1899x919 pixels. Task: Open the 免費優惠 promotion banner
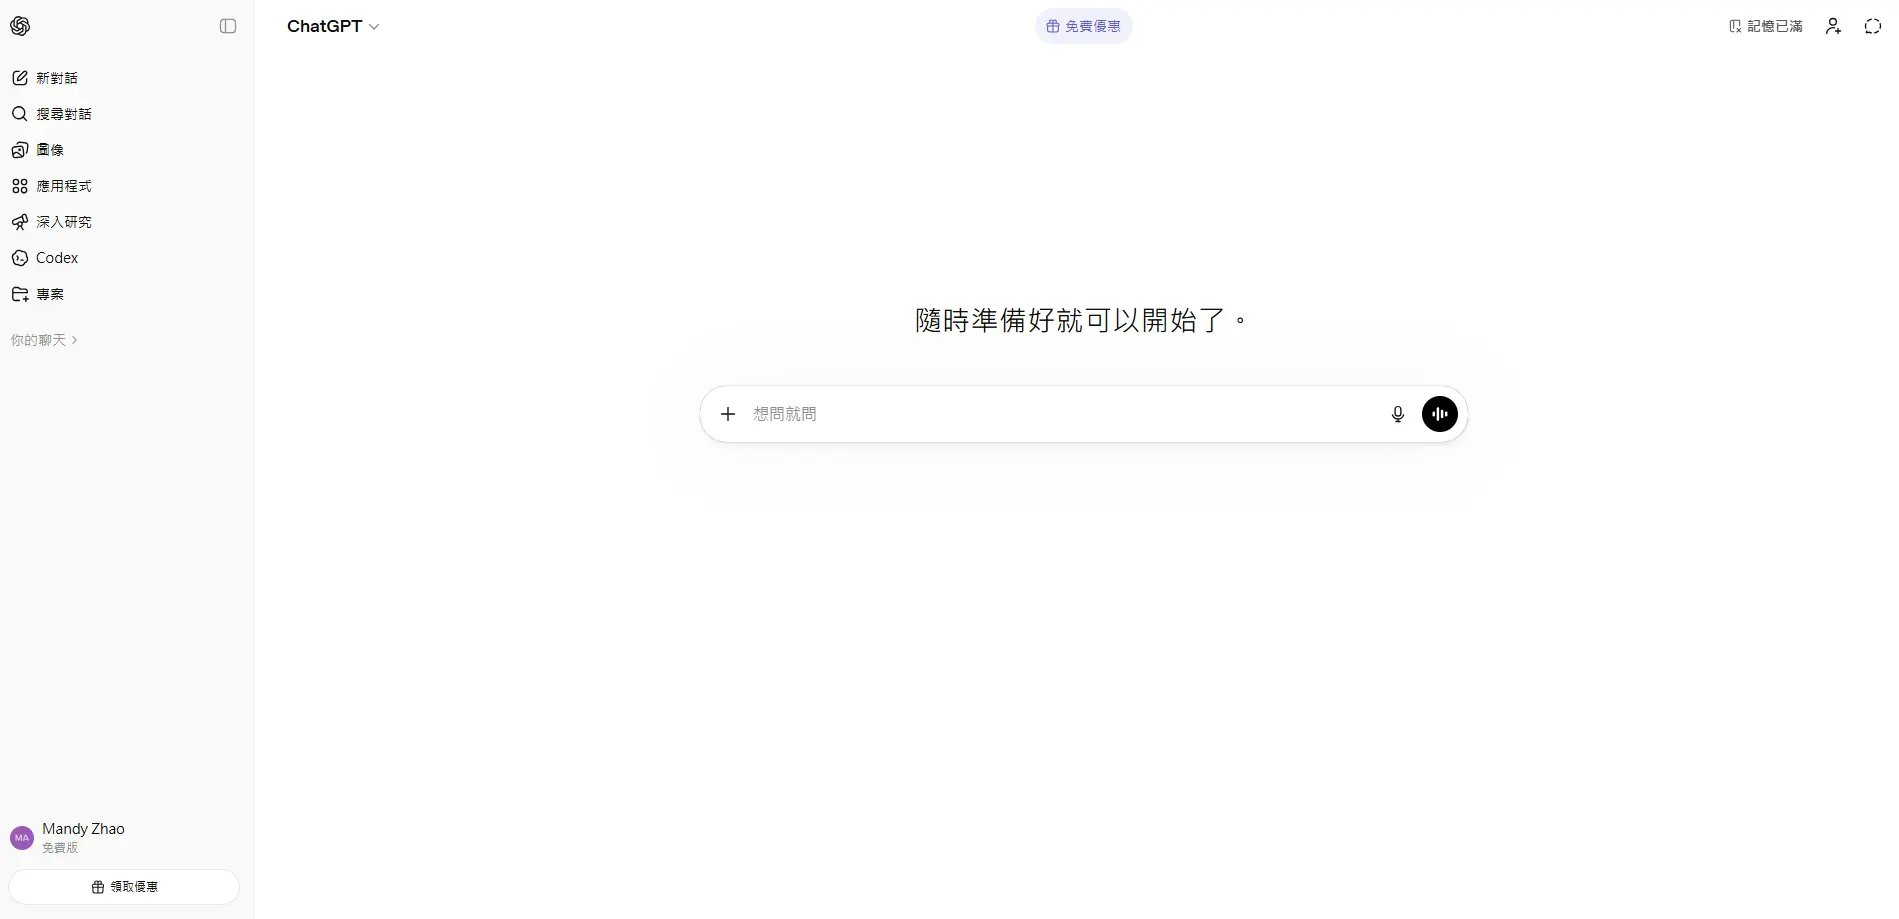(x=1083, y=26)
